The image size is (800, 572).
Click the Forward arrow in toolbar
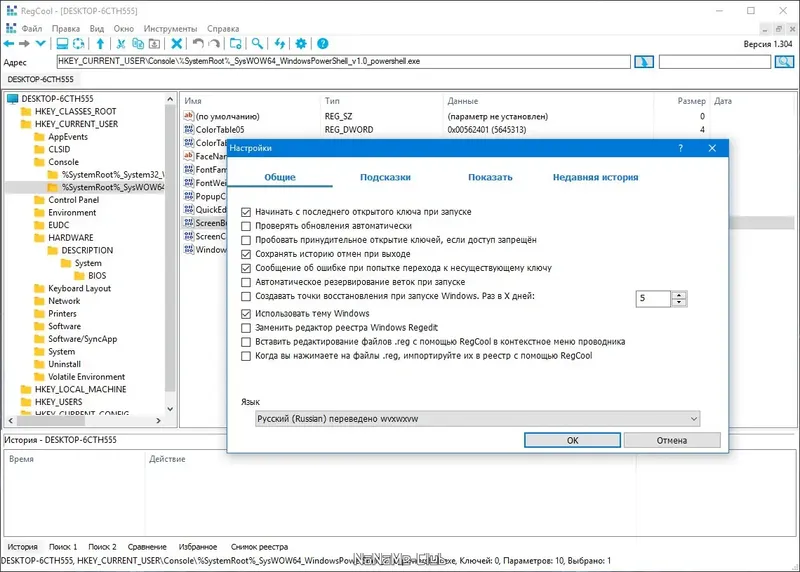(24, 44)
